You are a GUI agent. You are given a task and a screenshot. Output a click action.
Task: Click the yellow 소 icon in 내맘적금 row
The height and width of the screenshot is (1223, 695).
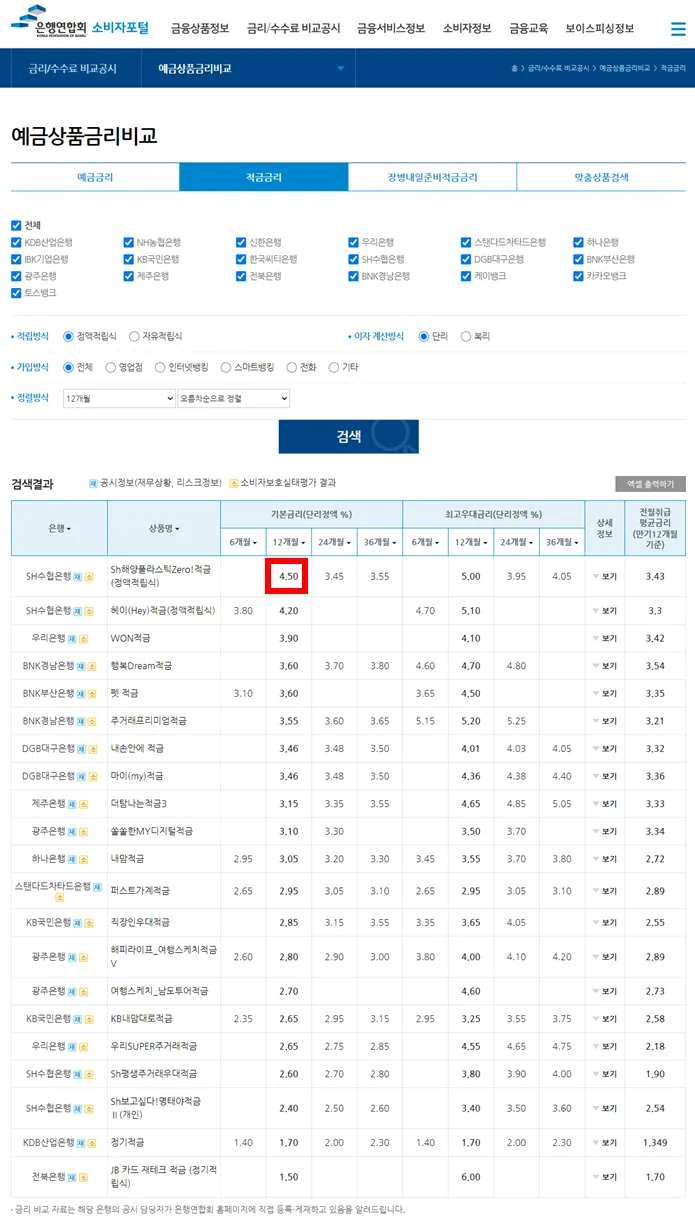(83, 859)
